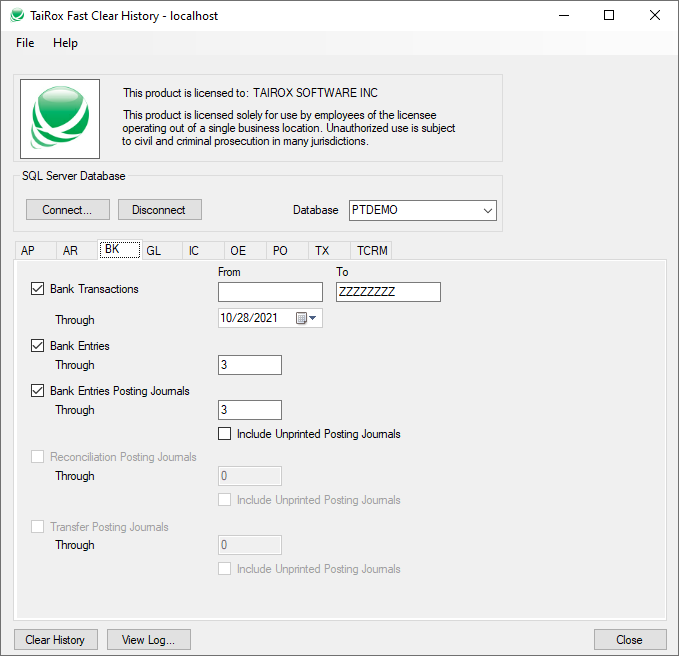Click Transfer Posting Journals Through field

click(250, 545)
